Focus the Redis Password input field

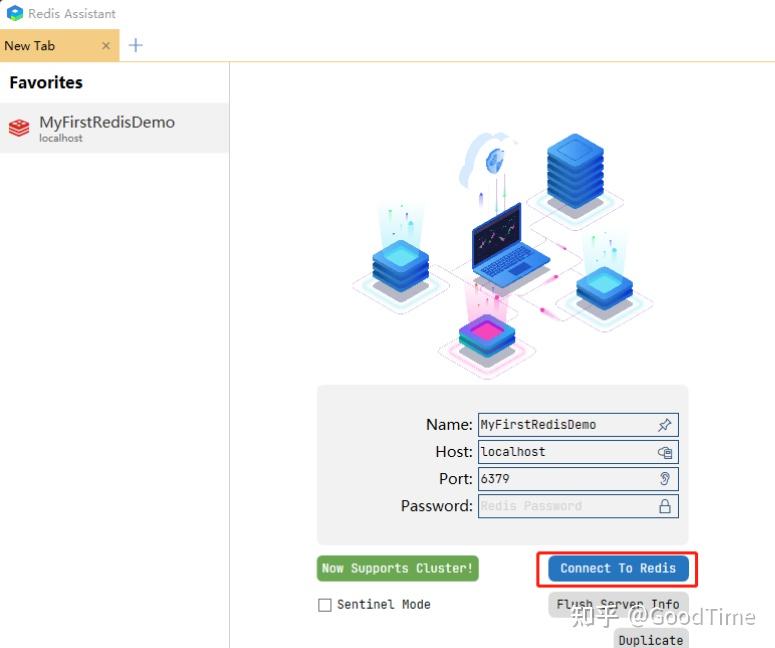tap(578, 506)
